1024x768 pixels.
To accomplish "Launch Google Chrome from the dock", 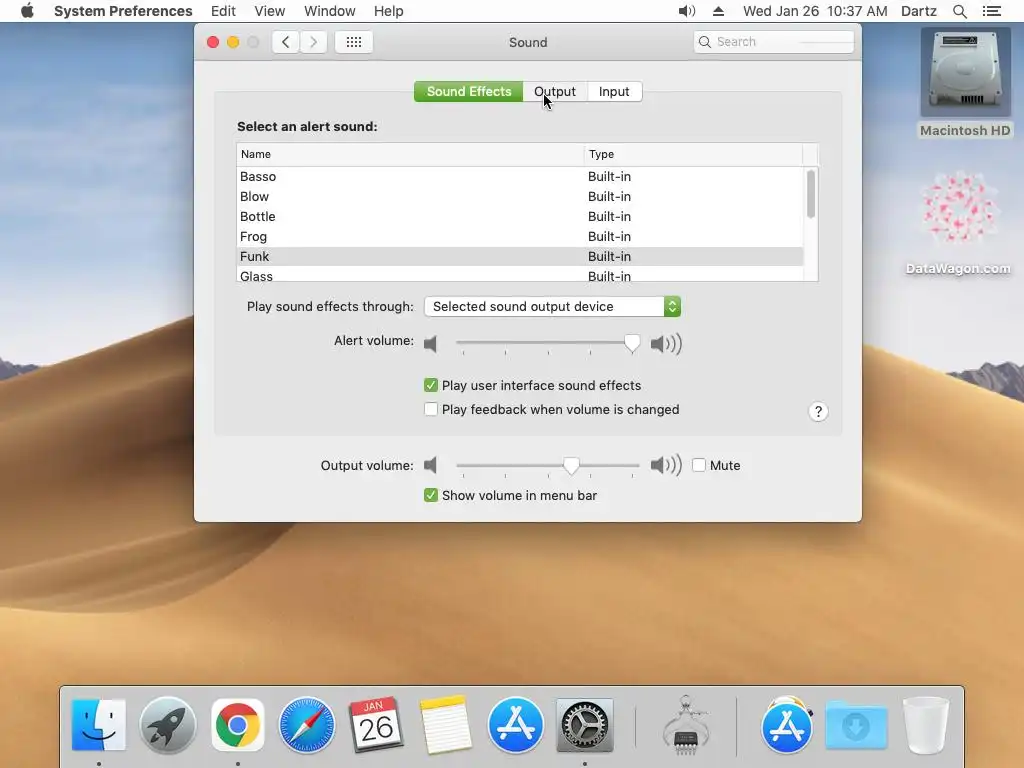I will 238,725.
